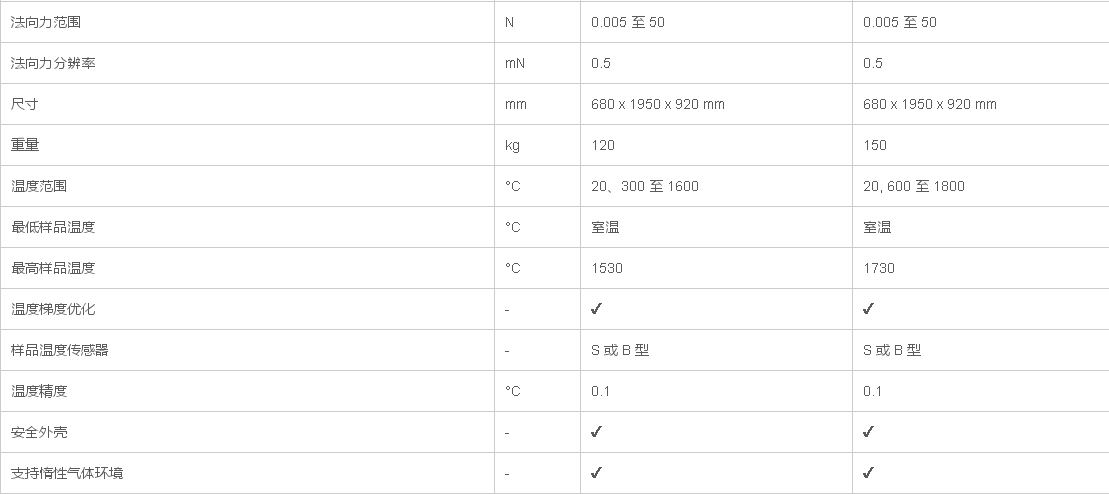This screenshot has height=494, width=1109.
Task: Select the 最低样品温度 row label
Action: pyautogui.click(x=53, y=227)
